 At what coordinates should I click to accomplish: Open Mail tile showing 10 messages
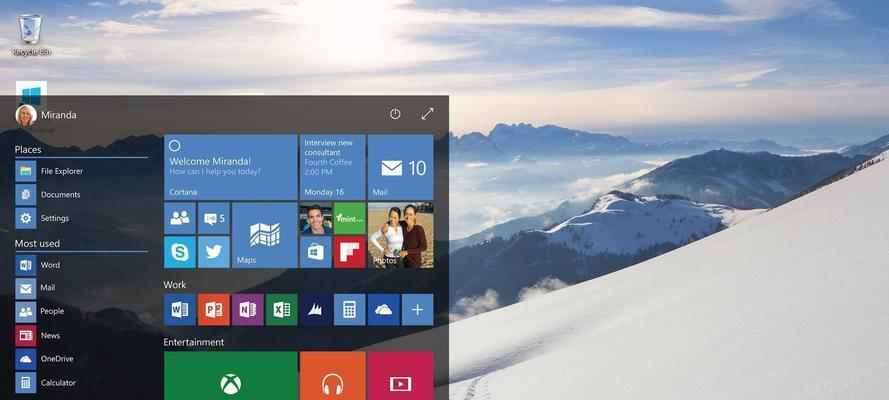click(400, 167)
